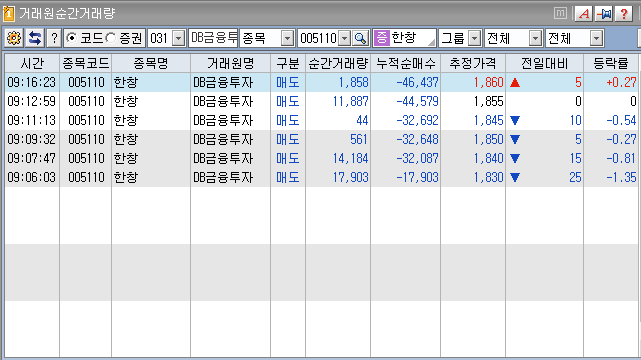Click the purple 증 badge icon

381,38
